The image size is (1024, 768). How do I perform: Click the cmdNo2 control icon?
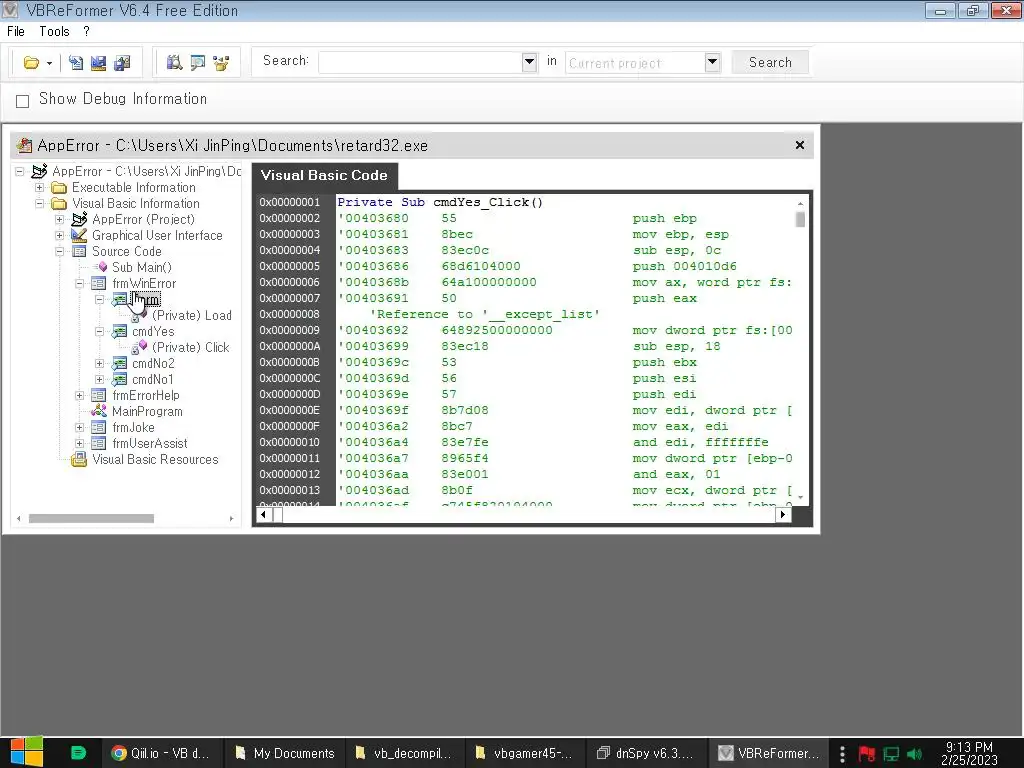click(x=120, y=364)
